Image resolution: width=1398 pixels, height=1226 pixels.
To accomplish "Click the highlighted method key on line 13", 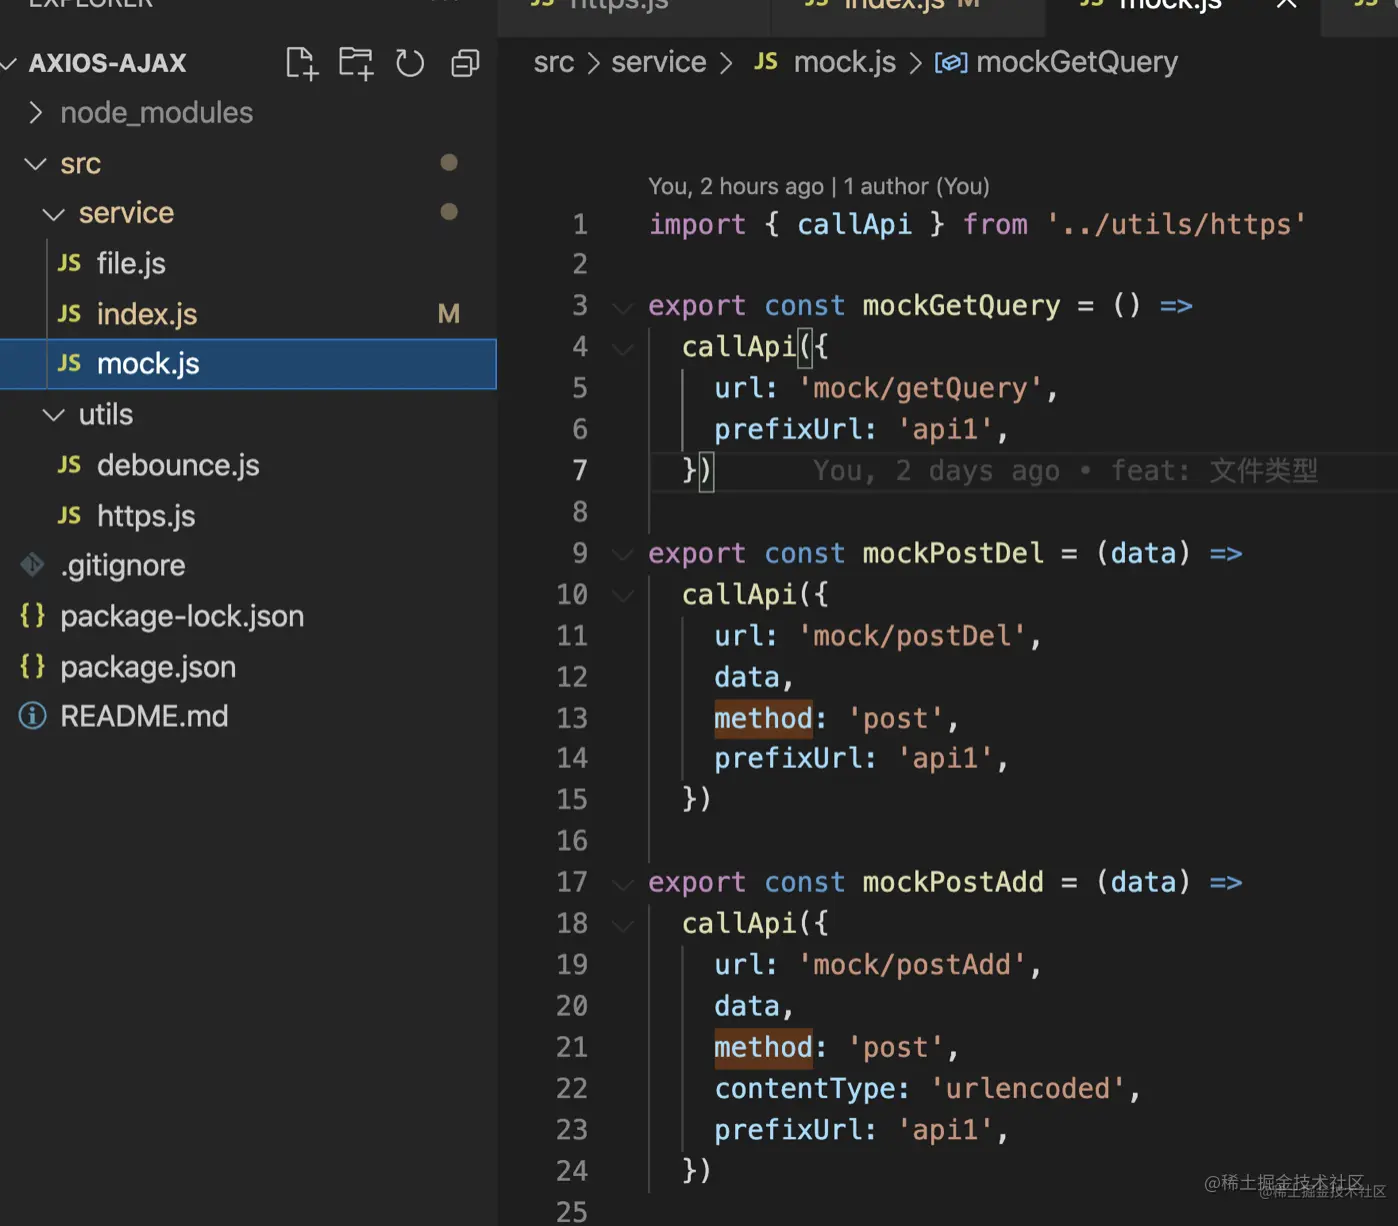I will coord(764,718).
